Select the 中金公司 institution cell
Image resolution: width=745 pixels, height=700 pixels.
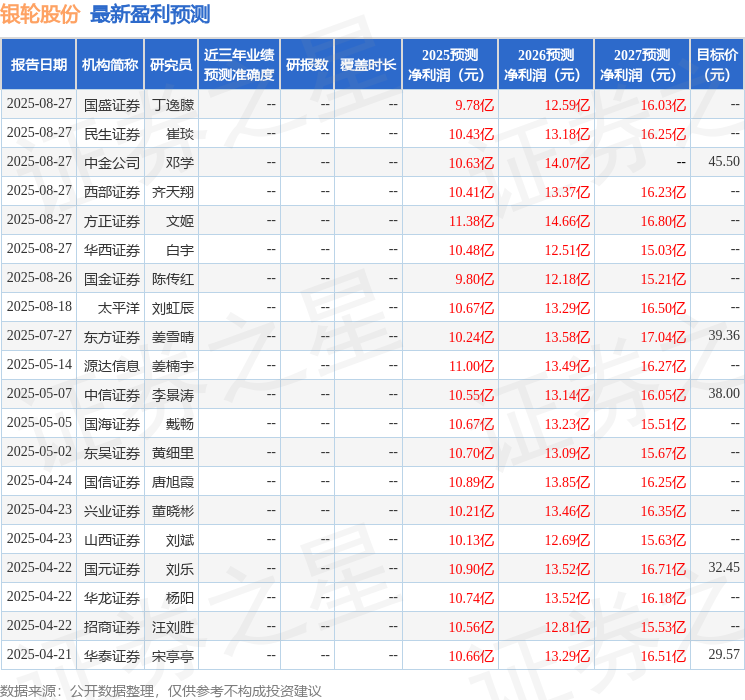[112, 163]
